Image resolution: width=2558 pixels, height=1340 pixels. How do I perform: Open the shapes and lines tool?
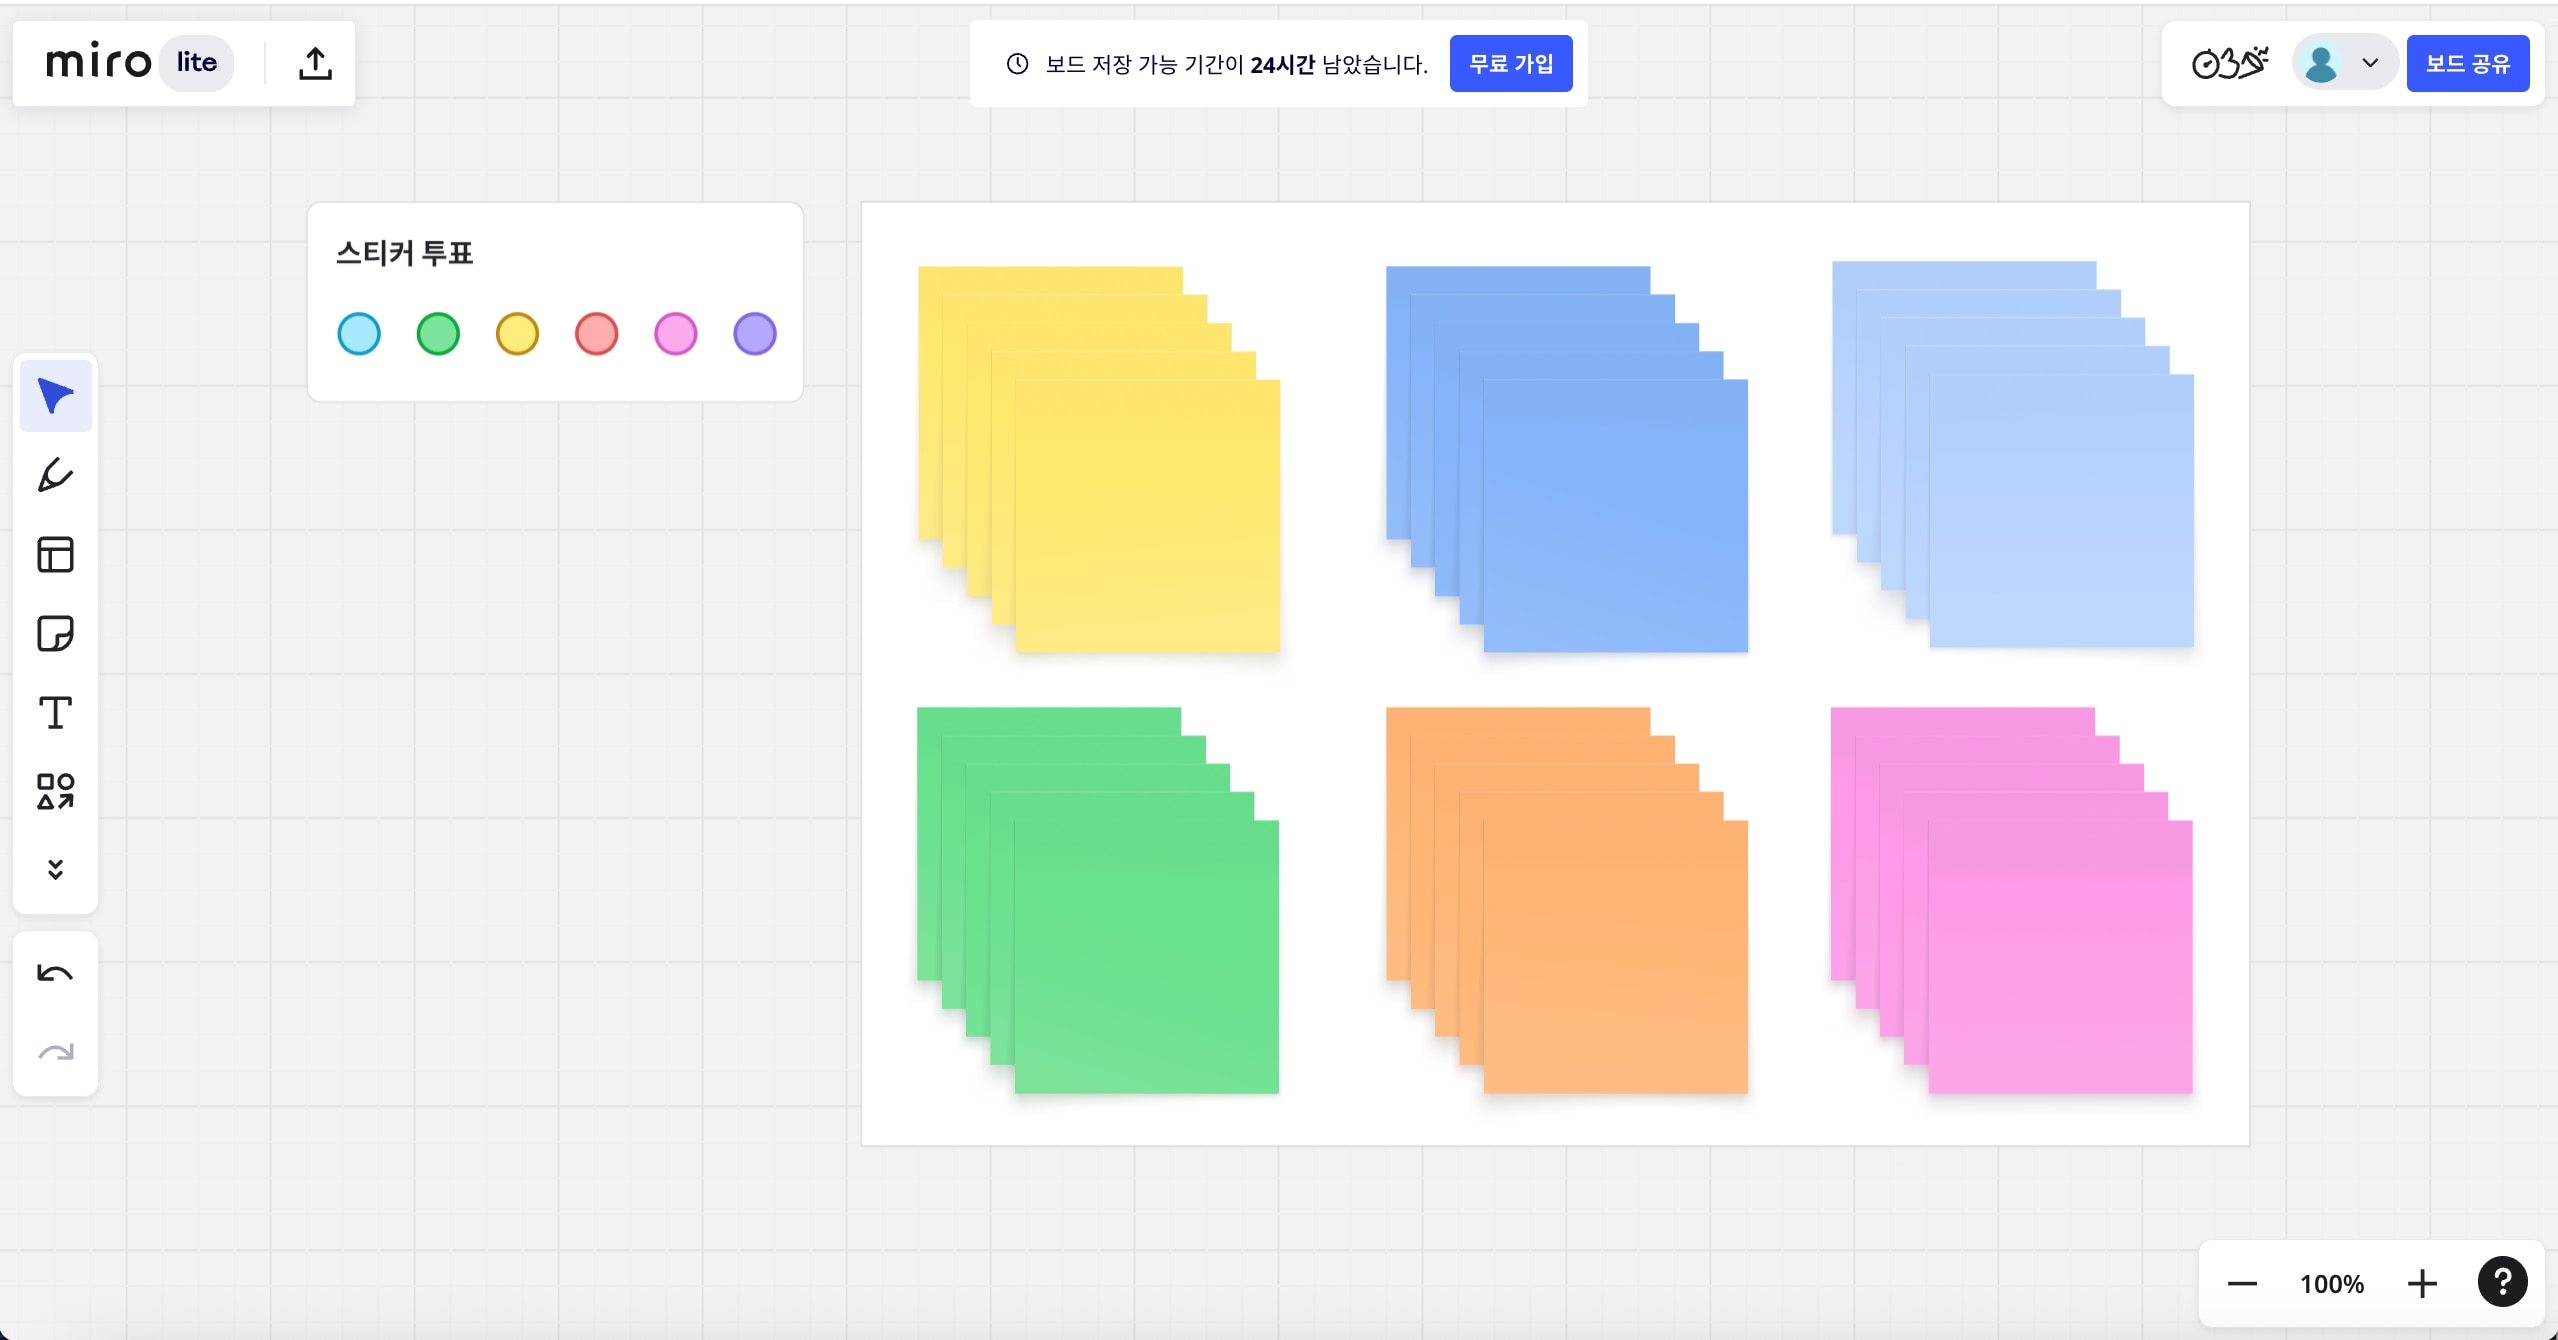click(56, 791)
